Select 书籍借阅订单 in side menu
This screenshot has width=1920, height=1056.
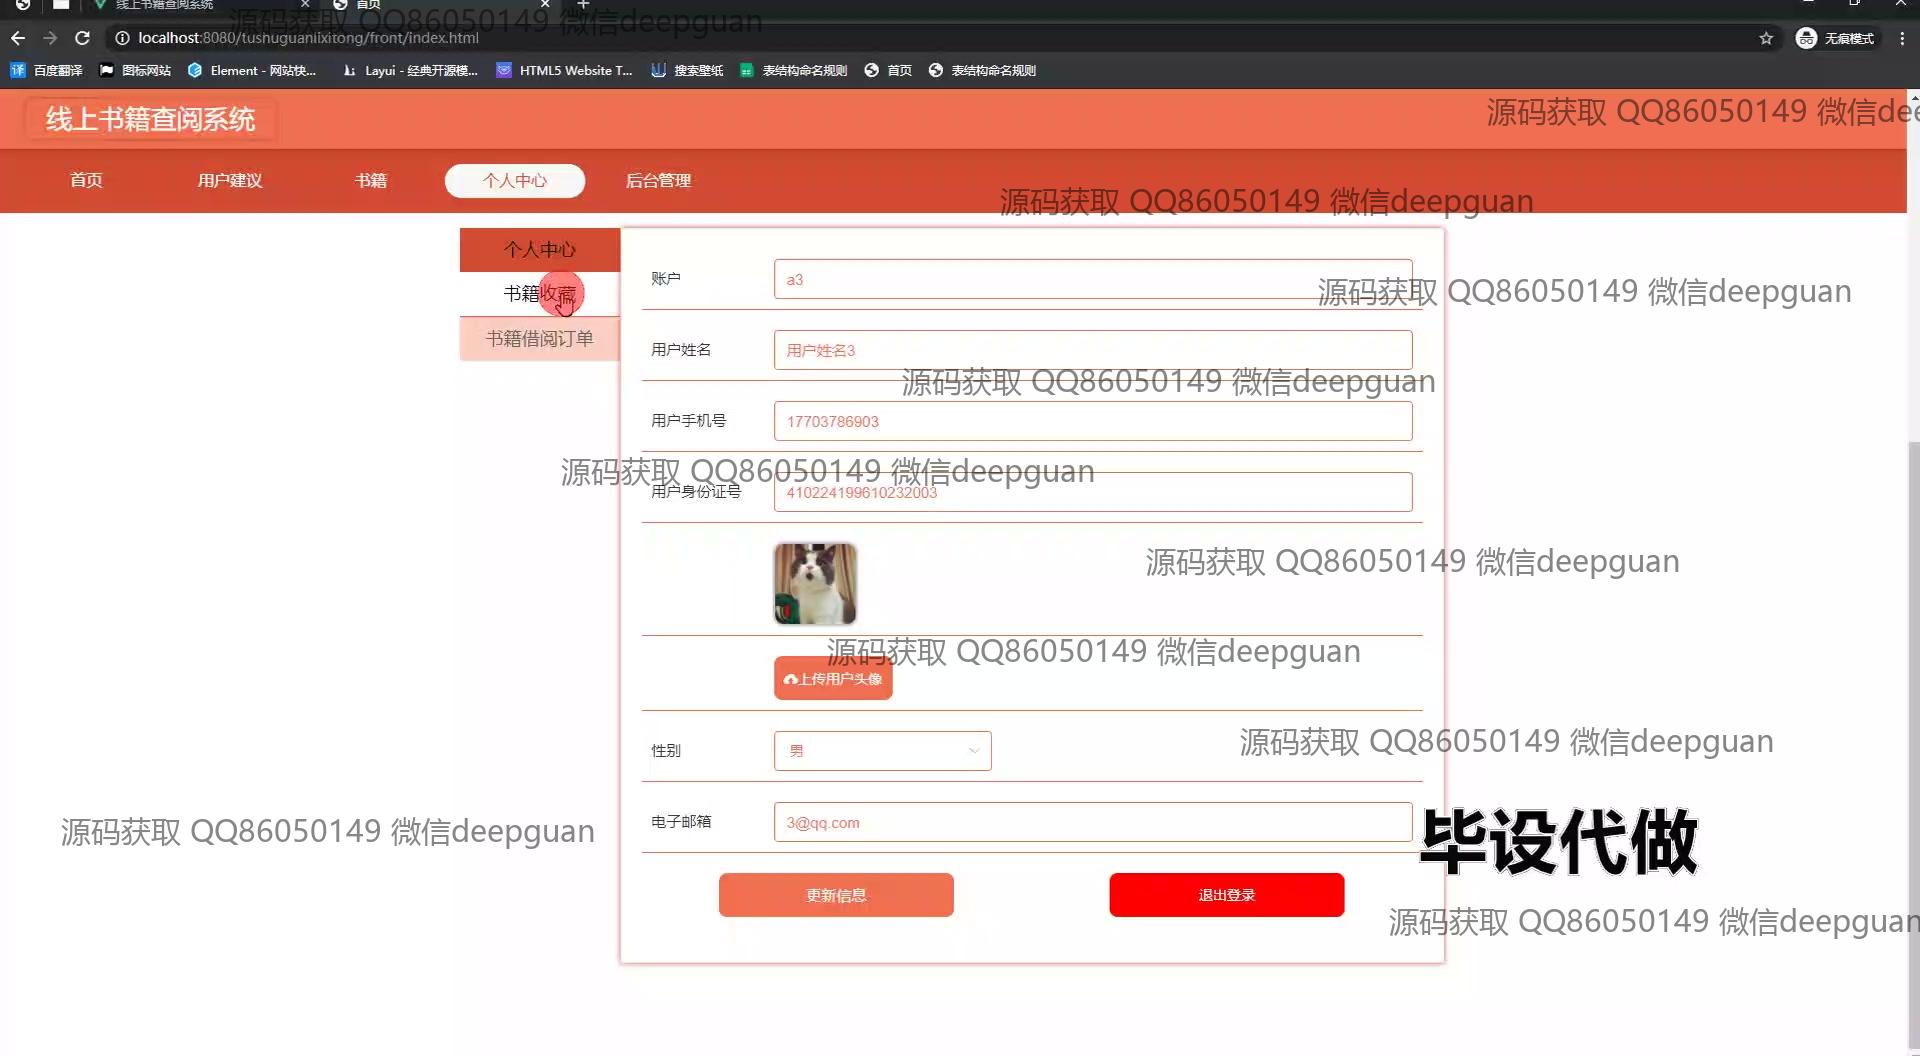pos(539,339)
